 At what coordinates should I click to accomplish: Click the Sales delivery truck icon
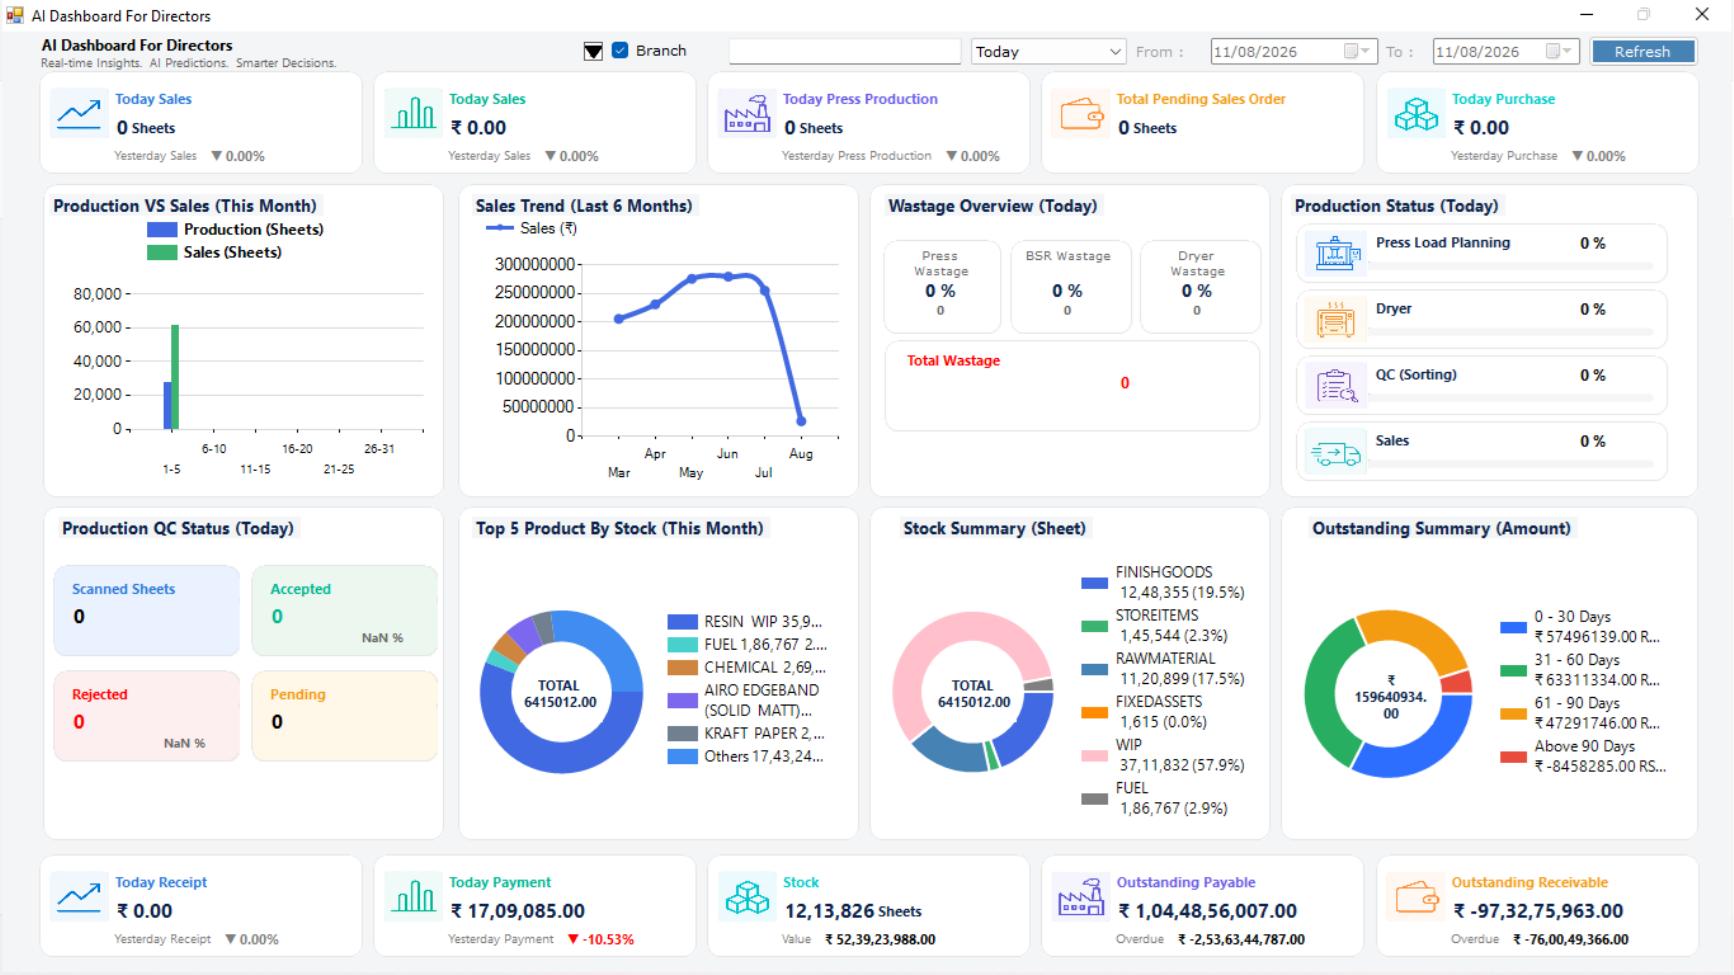pyautogui.click(x=1336, y=454)
